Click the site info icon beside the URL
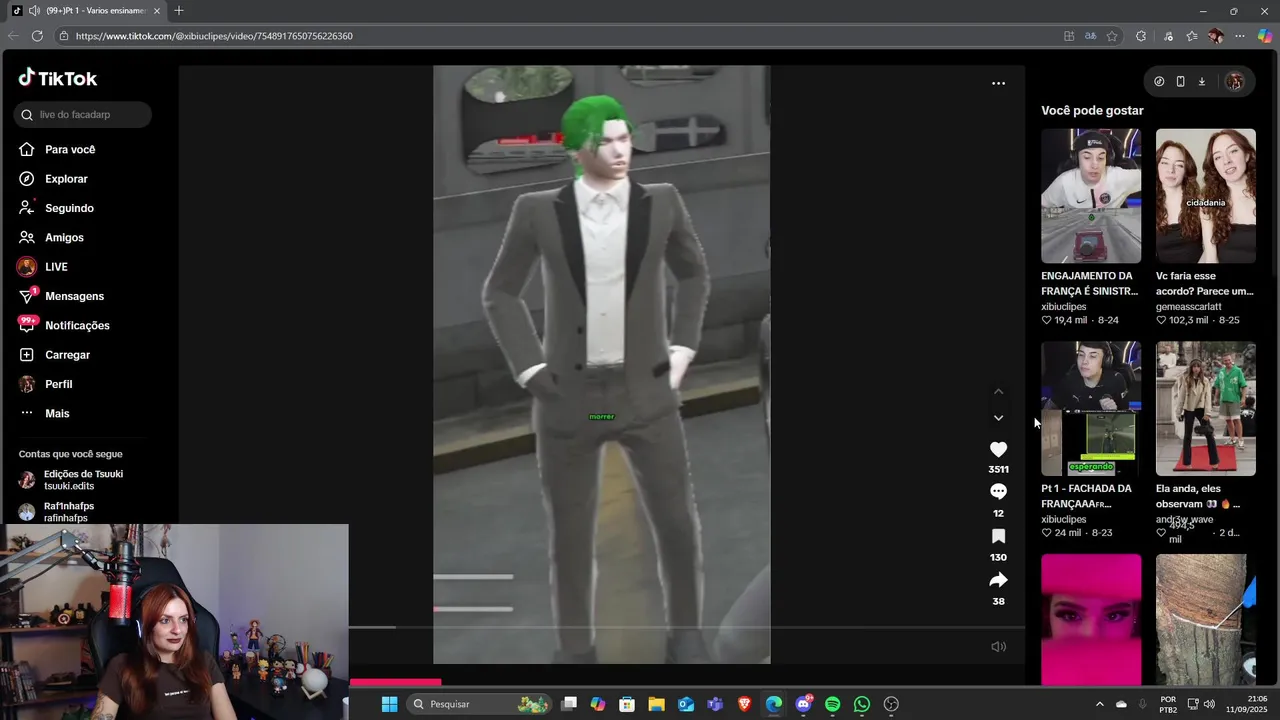Viewport: 1280px width, 720px height. (64, 36)
